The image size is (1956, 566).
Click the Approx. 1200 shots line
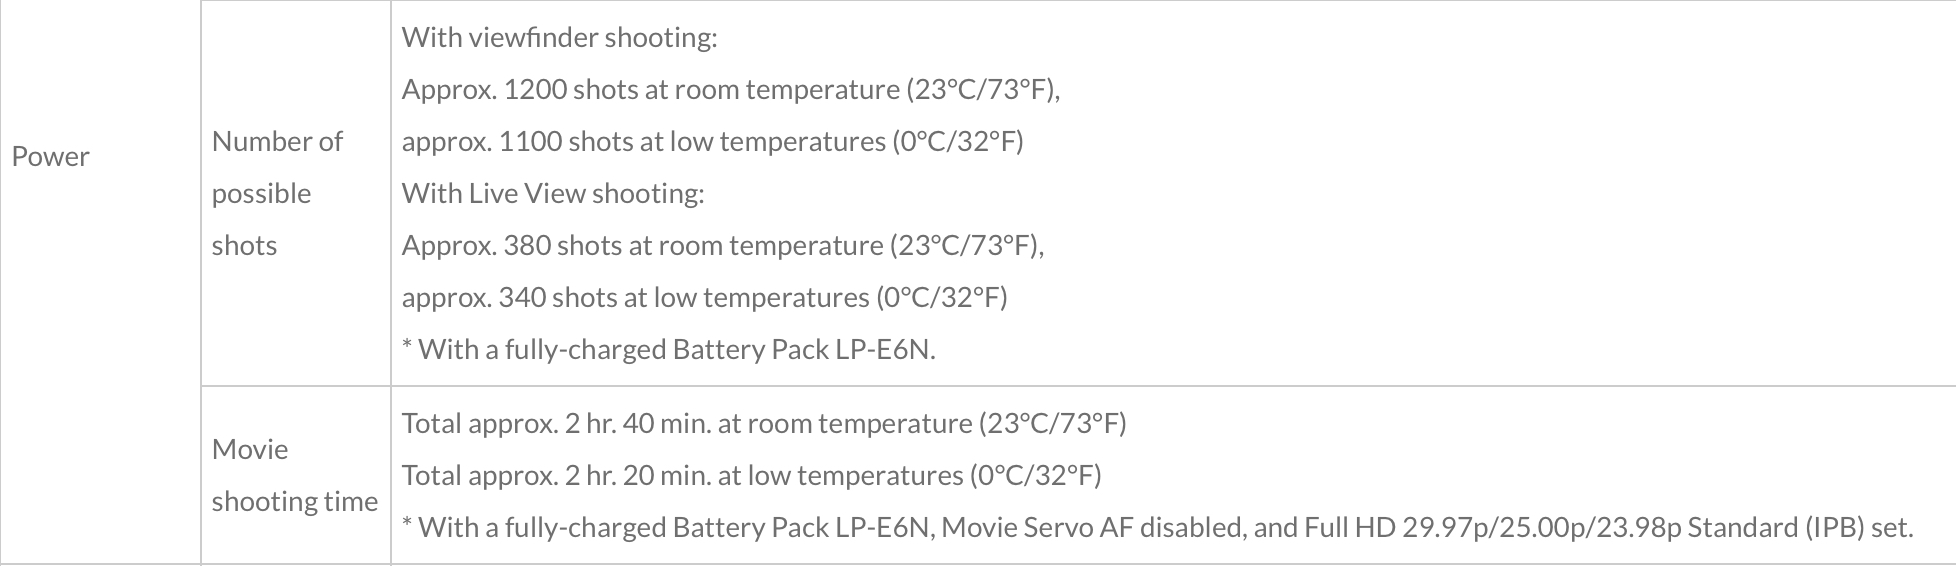tap(731, 90)
